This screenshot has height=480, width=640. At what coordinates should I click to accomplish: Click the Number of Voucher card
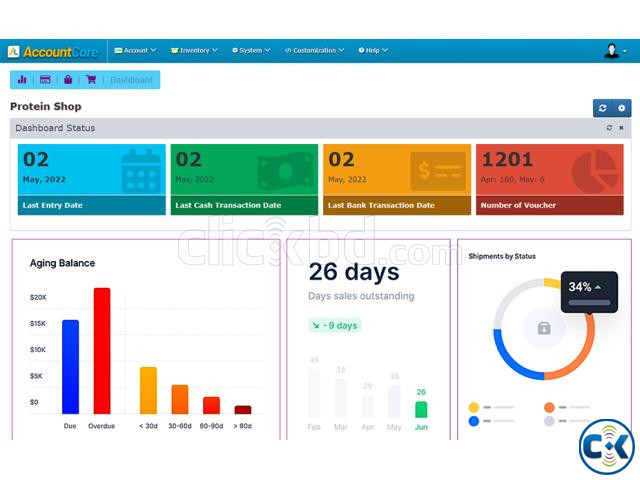(550, 180)
